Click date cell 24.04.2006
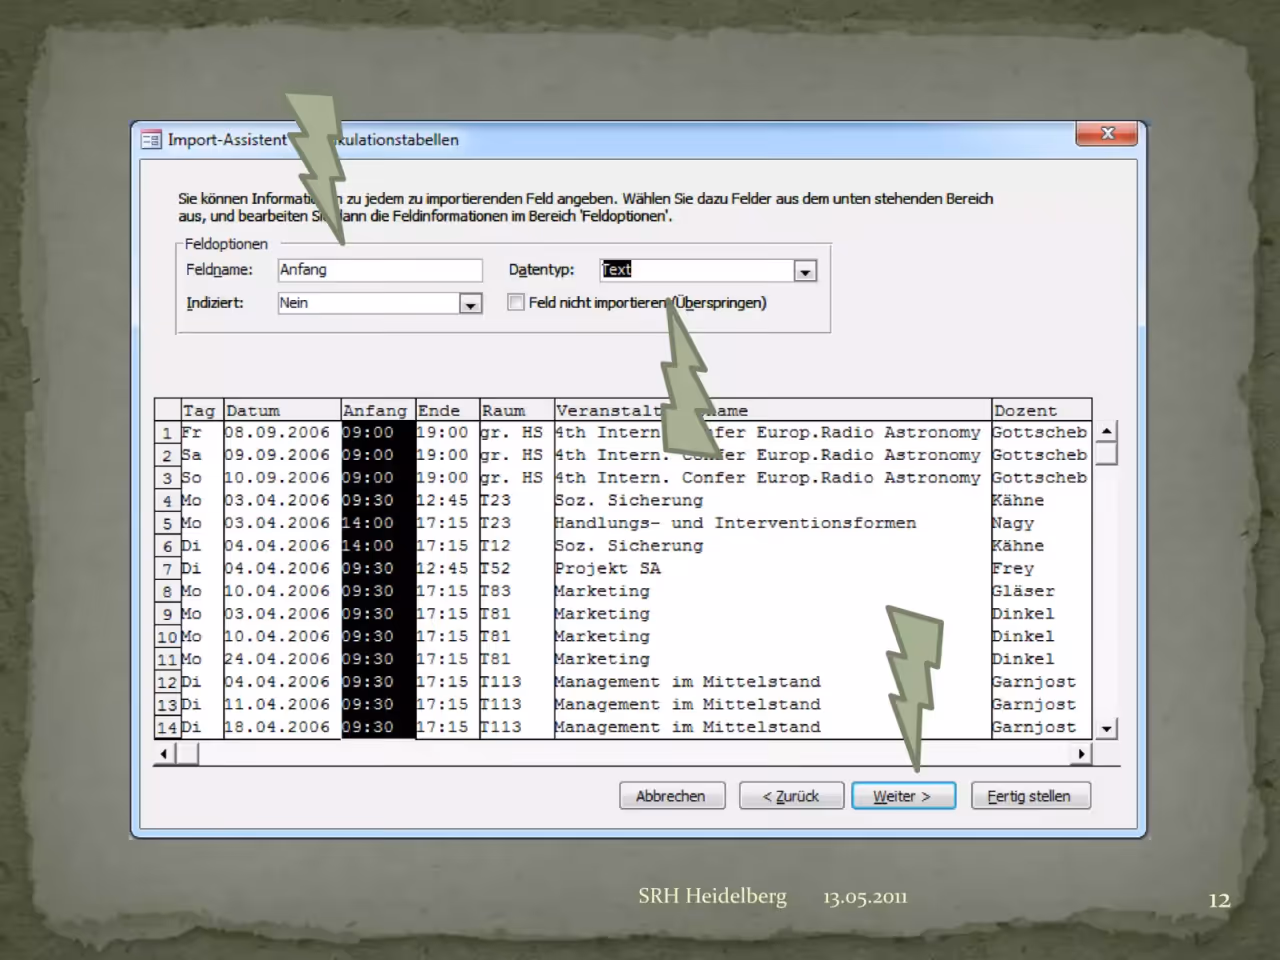This screenshot has height=960, width=1280. pyautogui.click(x=277, y=659)
